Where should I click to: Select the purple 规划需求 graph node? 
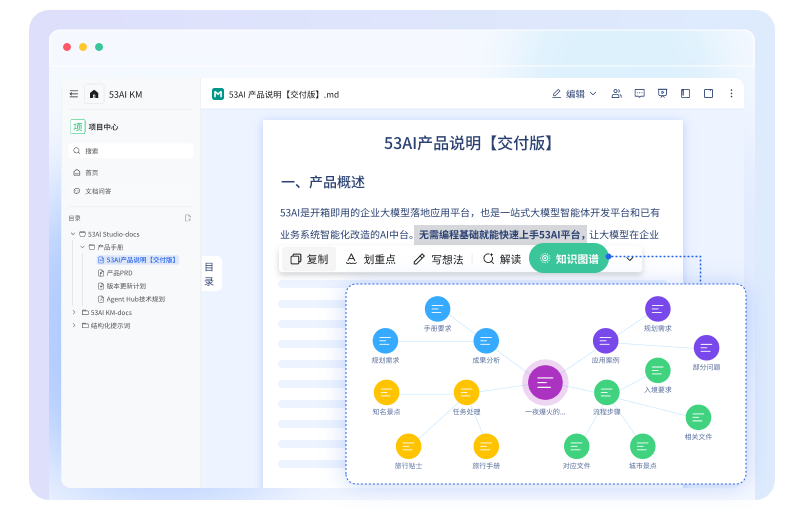pos(658,309)
